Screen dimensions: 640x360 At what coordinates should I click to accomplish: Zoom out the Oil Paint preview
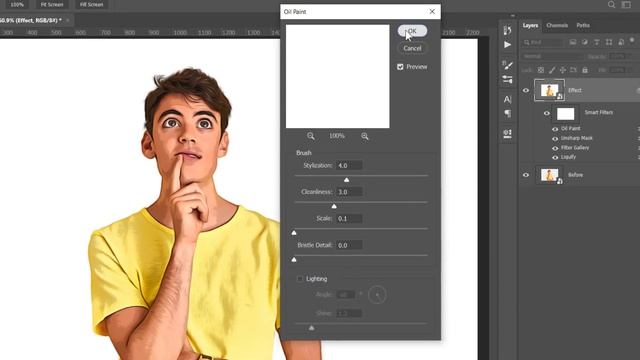click(x=311, y=136)
